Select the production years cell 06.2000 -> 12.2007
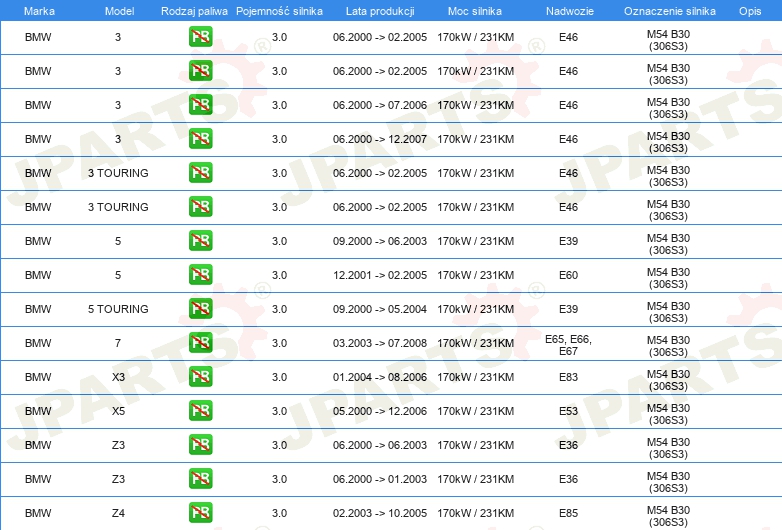 [380, 139]
